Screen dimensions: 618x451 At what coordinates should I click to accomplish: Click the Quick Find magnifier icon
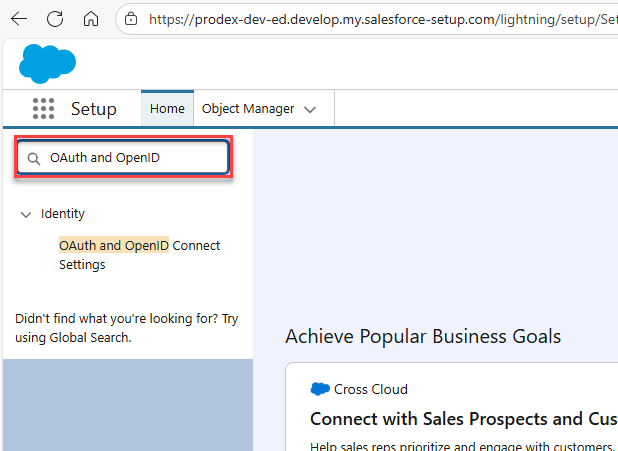click(34, 159)
